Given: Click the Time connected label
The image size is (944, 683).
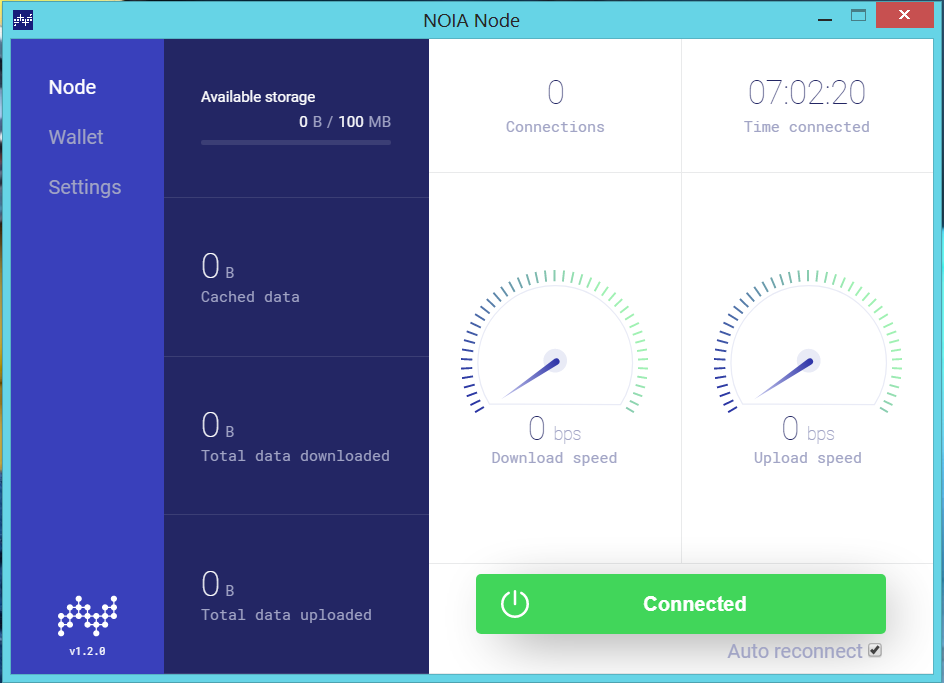Looking at the screenshot, I should (x=807, y=127).
